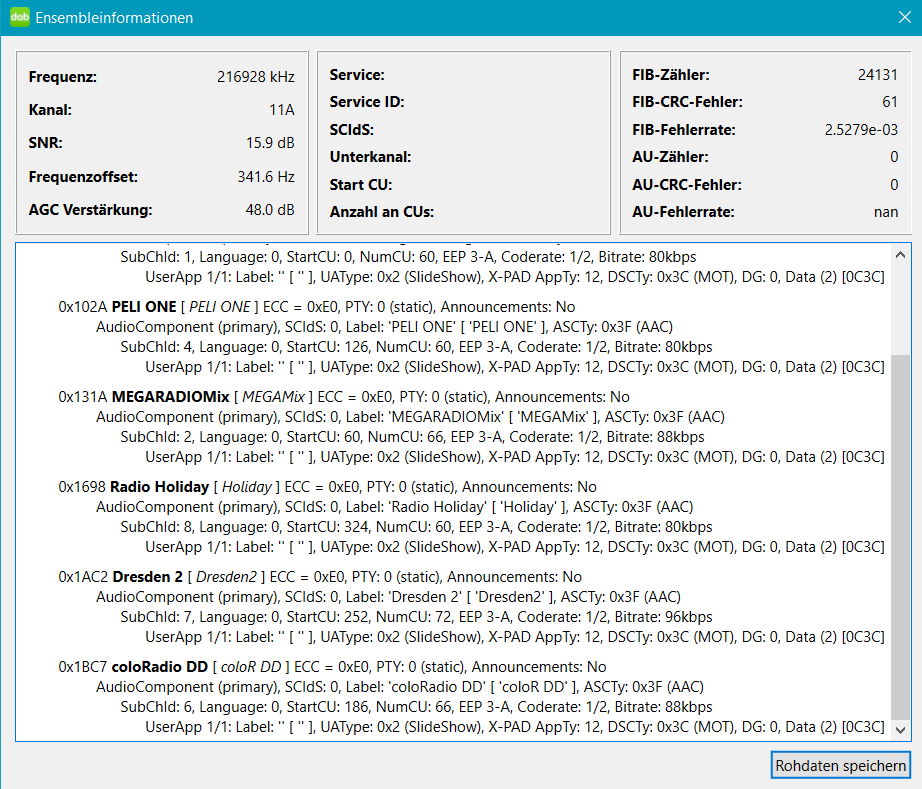Click the Rohdaten speichern button
Image resolution: width=922 pixels, height=789 pixels.
[x=840, y=766]
